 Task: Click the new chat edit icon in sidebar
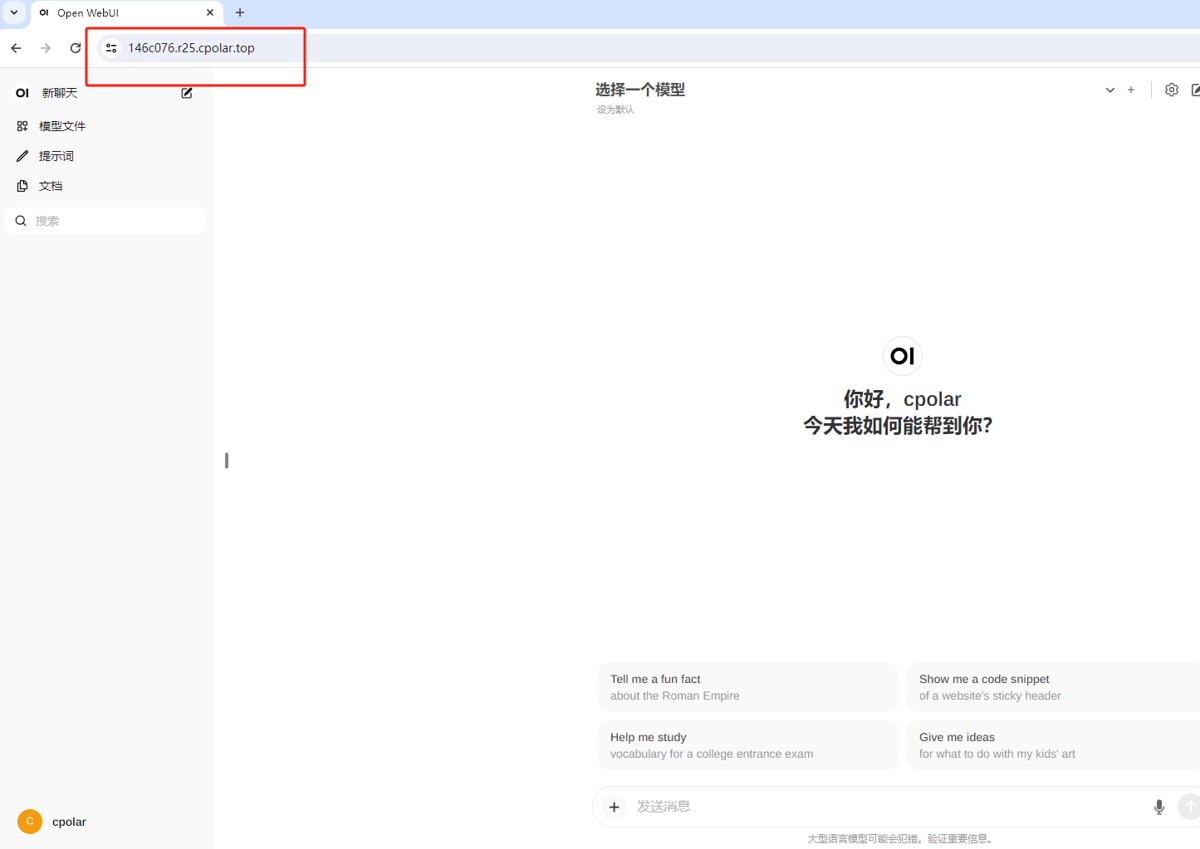[x=187, y=93]
